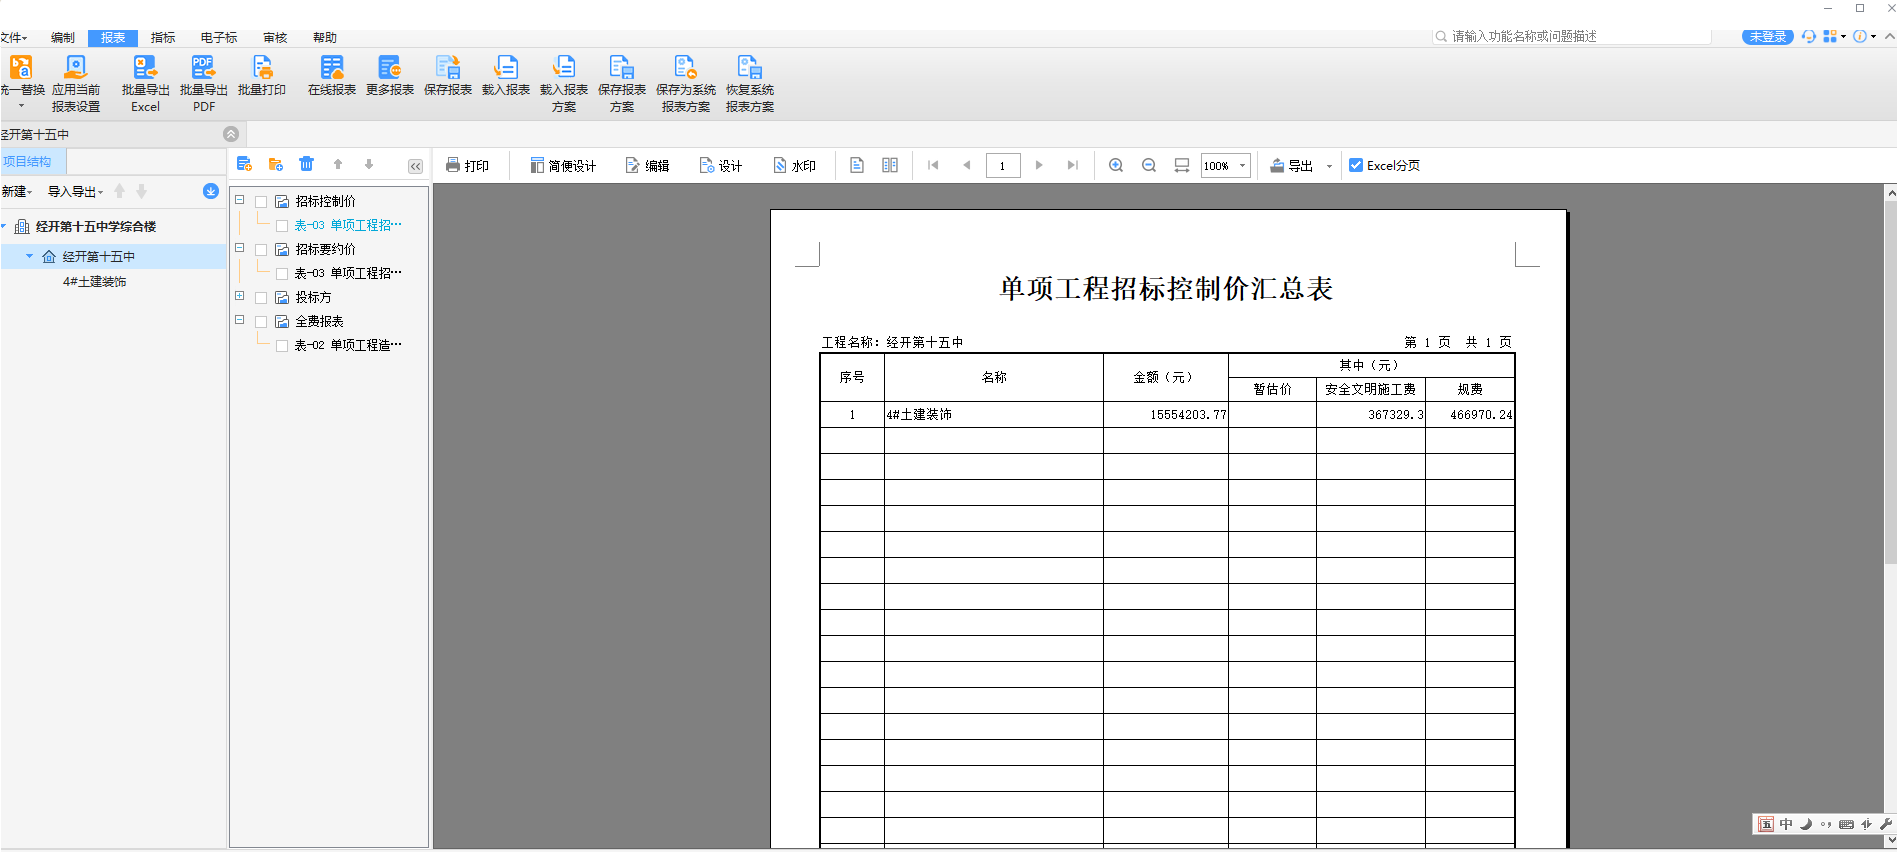Open the 导入导出 dropdown
The width and height of the screenshot is (1897, 852).
76,191
